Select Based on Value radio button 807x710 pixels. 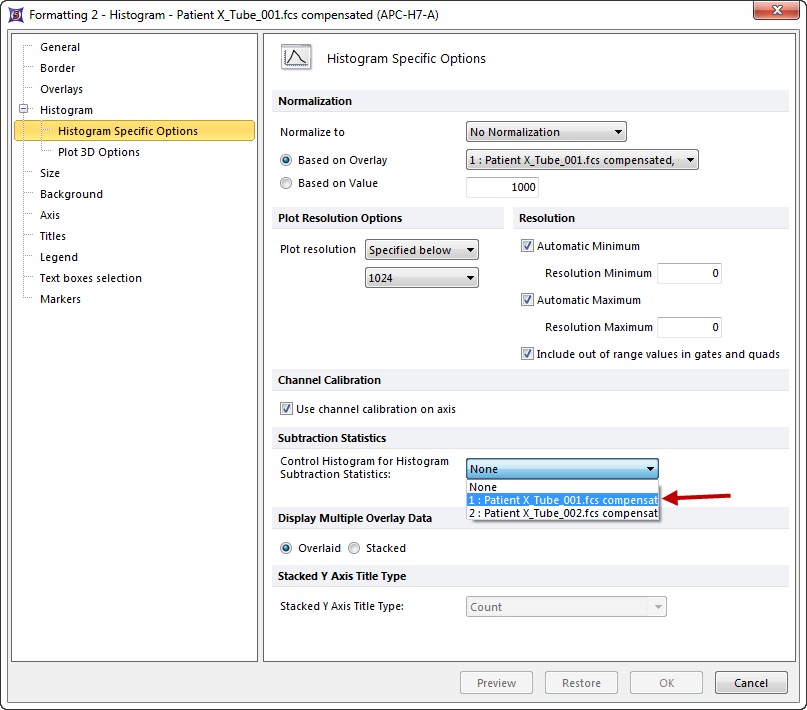(x=287, y=184)
